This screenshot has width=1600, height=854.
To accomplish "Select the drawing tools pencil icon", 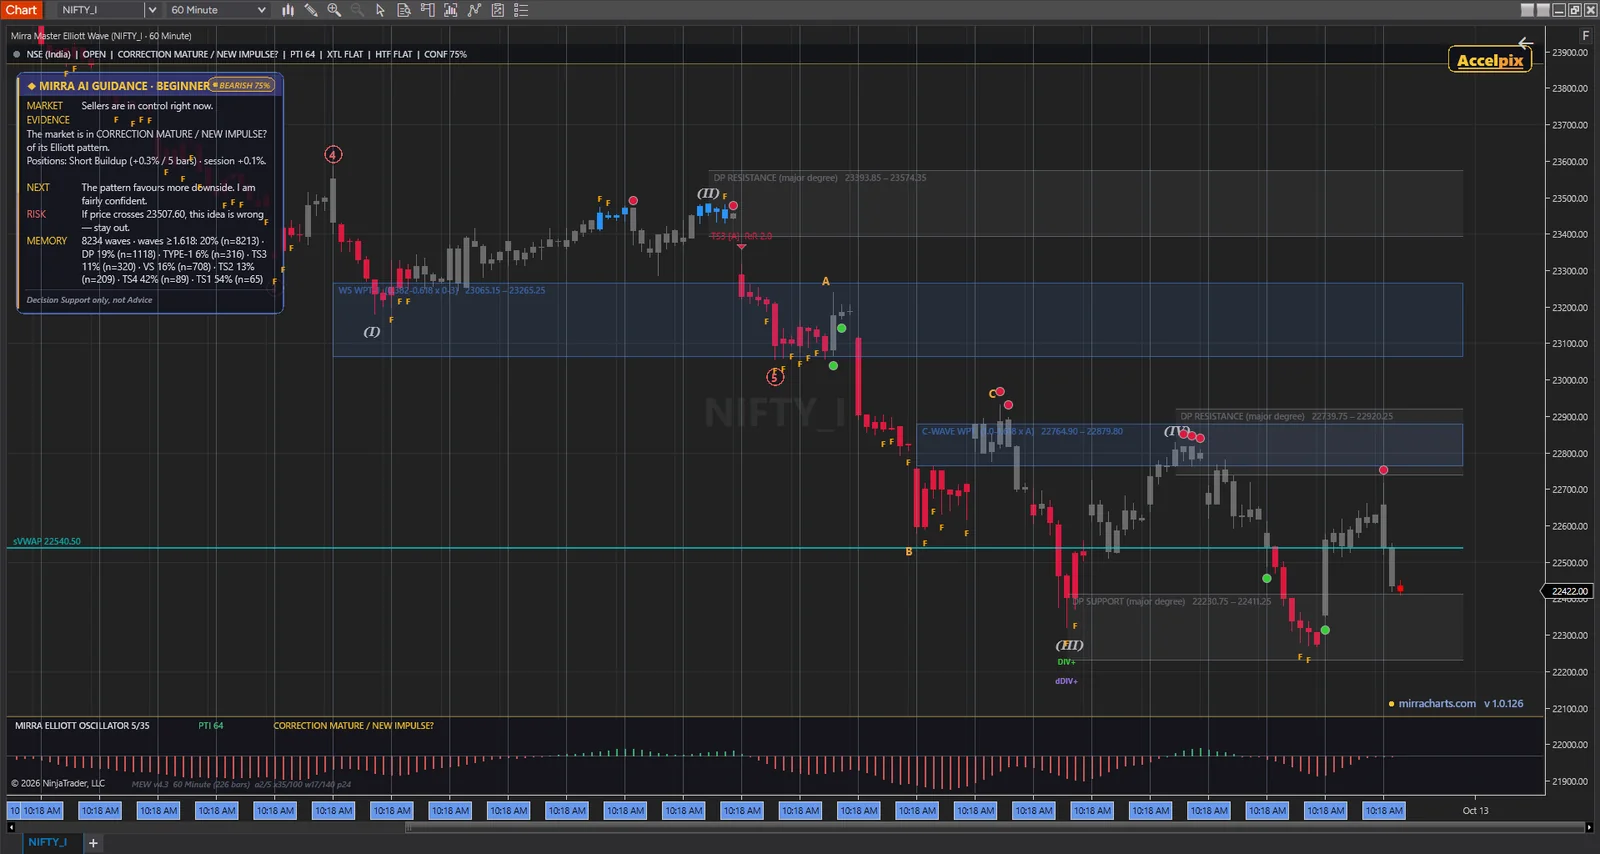I will click(311, 10).
